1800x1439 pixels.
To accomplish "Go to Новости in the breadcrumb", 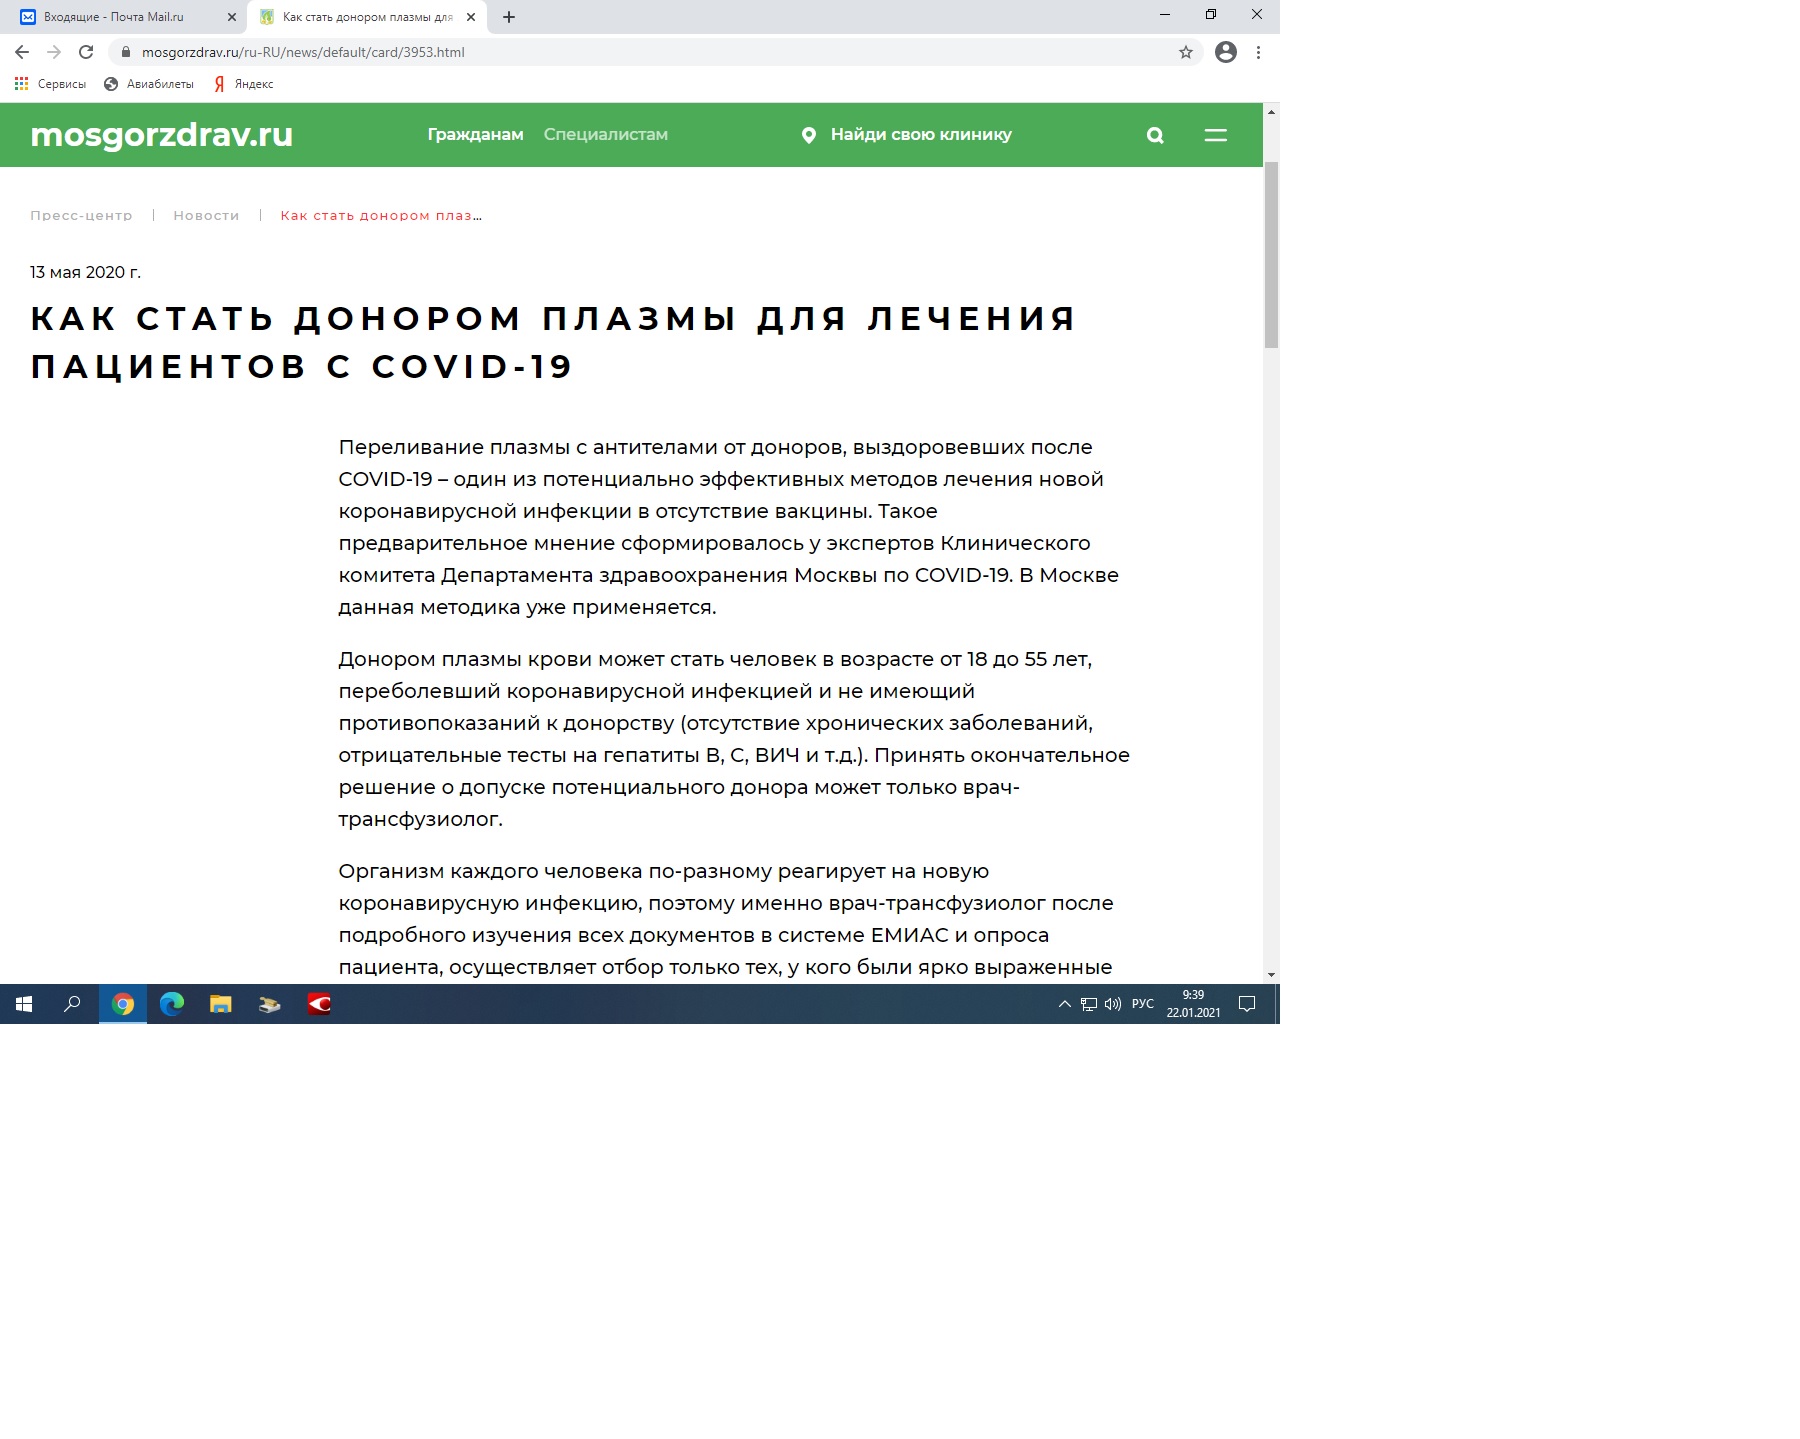I will [206, 216].
